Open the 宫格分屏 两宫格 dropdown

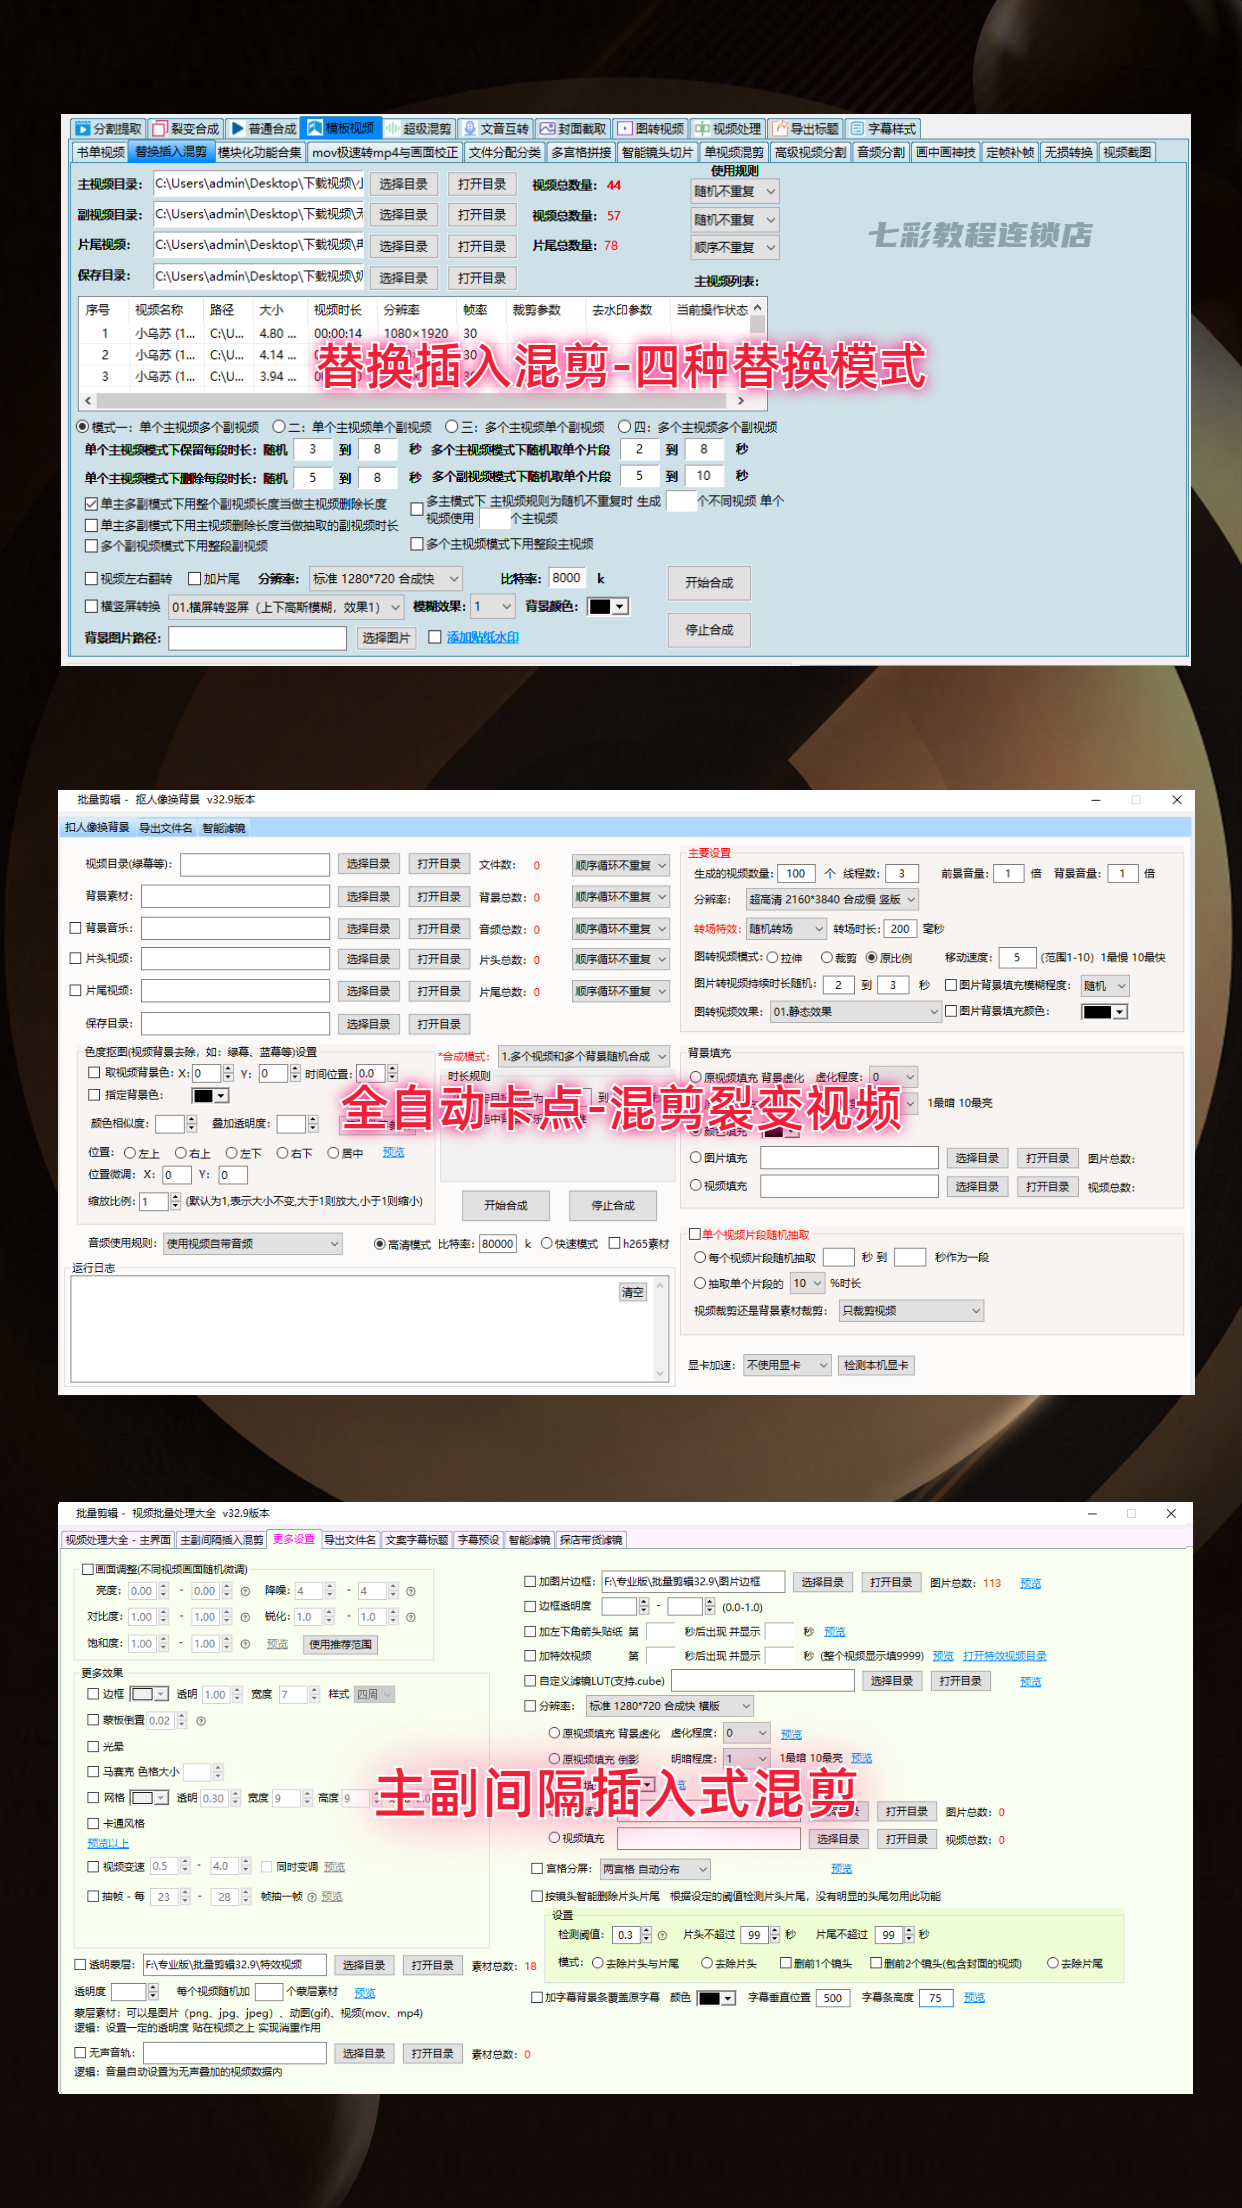[x=656, y=1869]
